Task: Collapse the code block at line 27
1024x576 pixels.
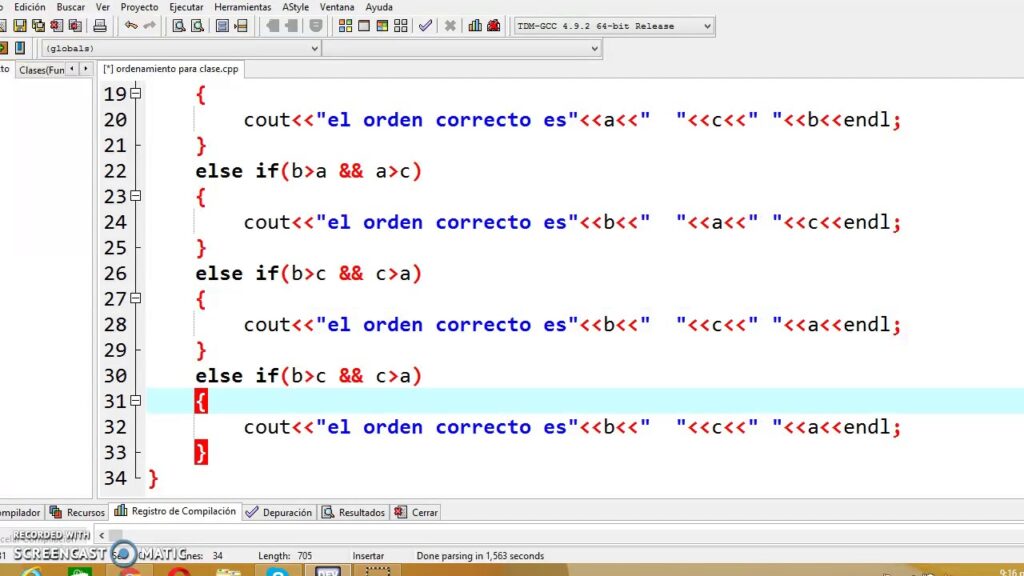Action: (x=135, y=298)
